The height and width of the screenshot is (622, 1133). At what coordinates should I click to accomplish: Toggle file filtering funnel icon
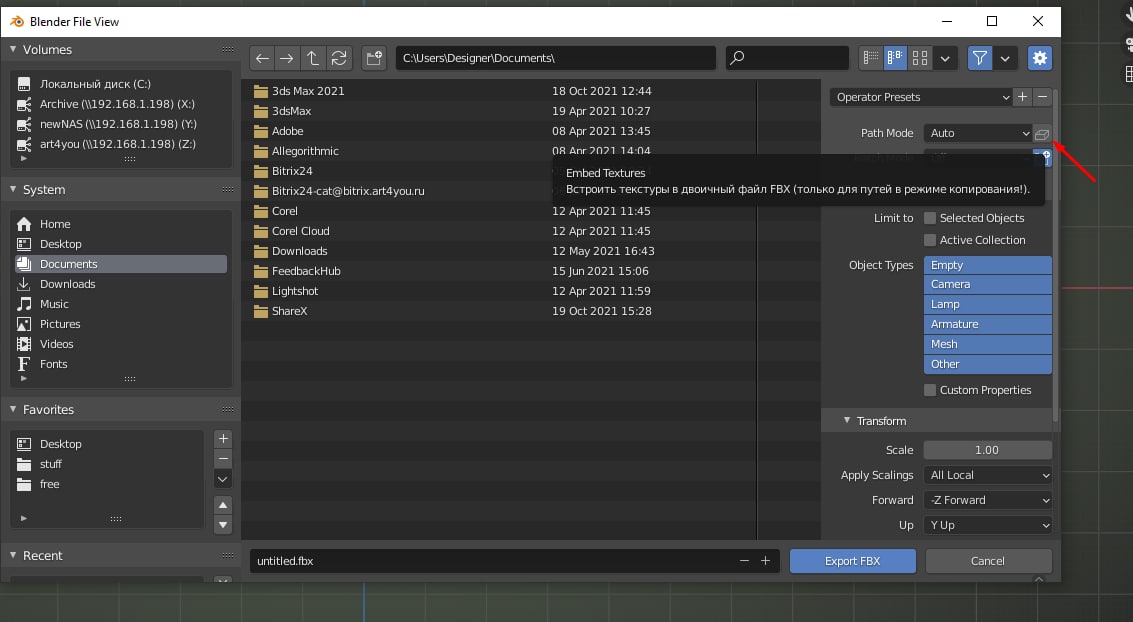pos(980,59)
